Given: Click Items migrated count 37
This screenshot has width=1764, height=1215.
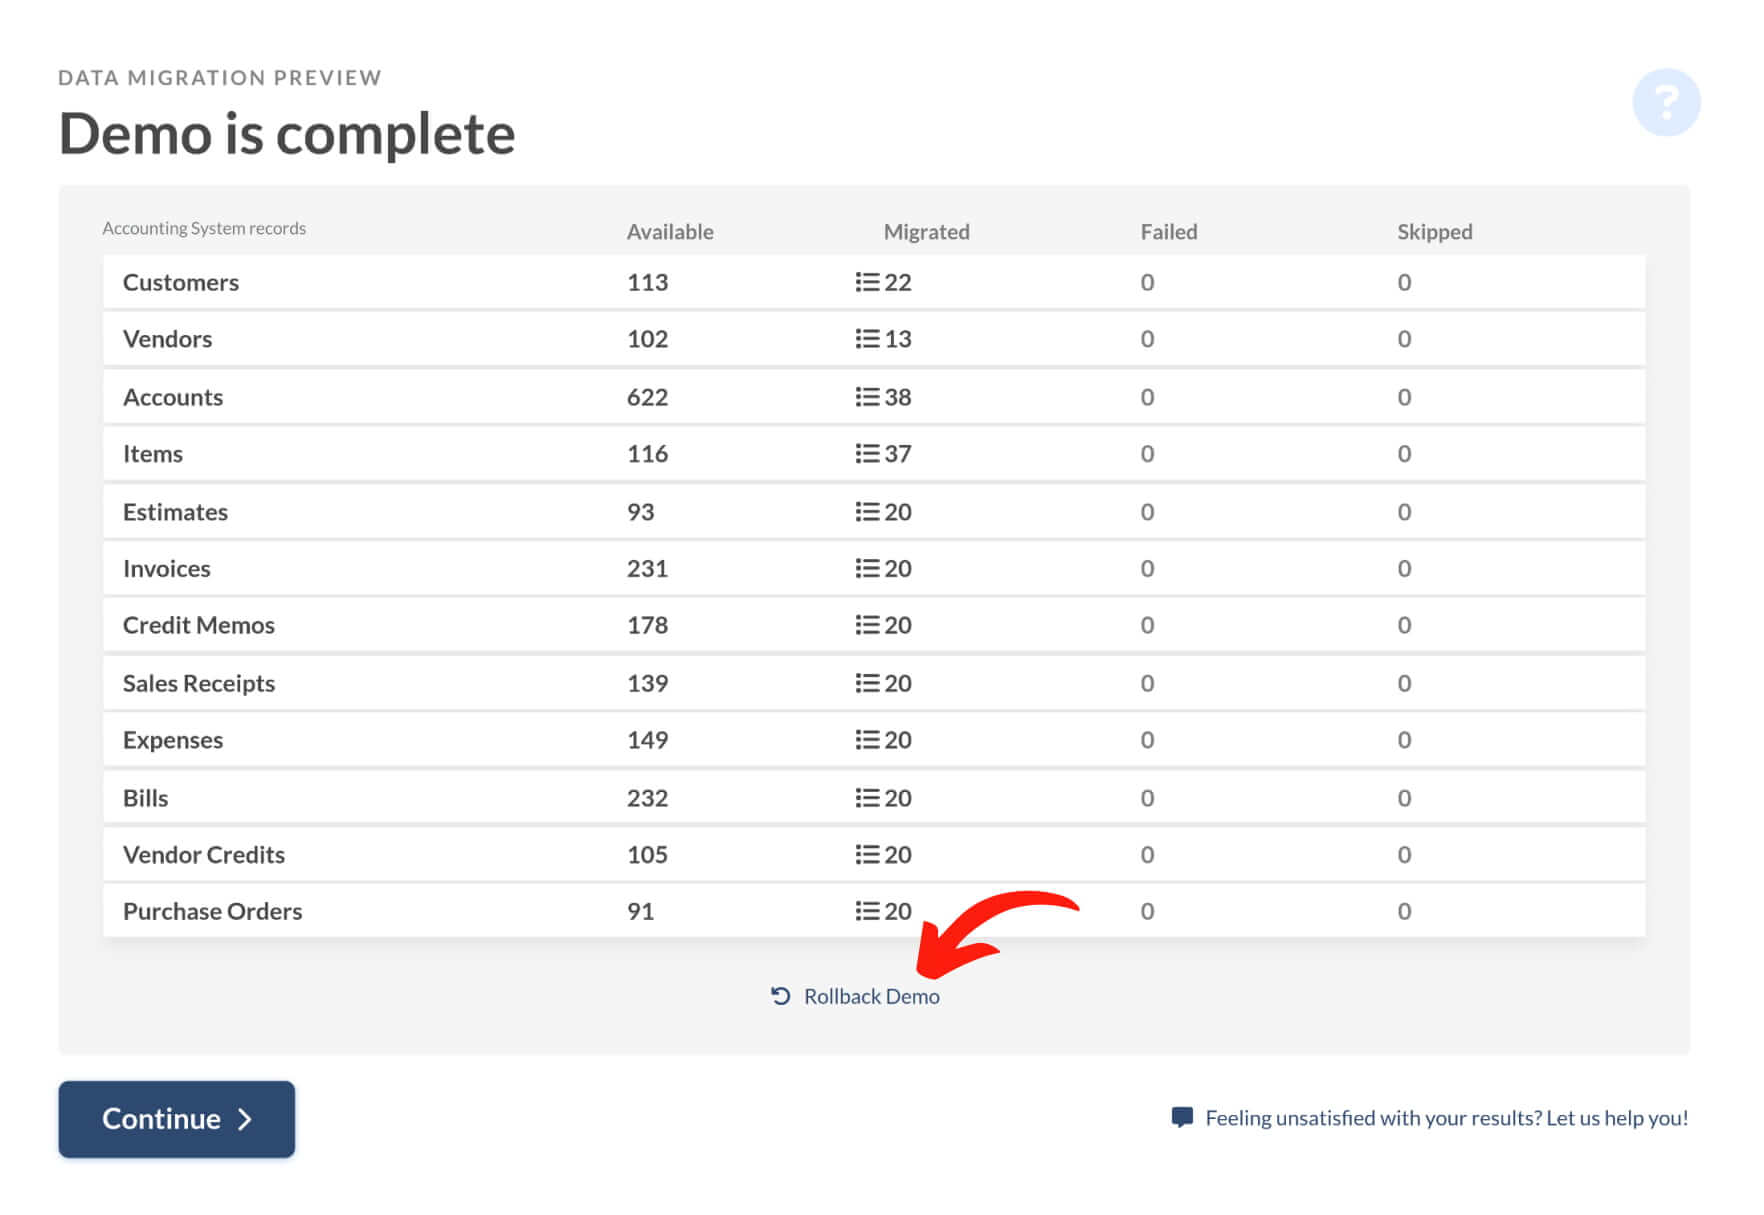Looking at the screenshot, I should tap(898, 454).
